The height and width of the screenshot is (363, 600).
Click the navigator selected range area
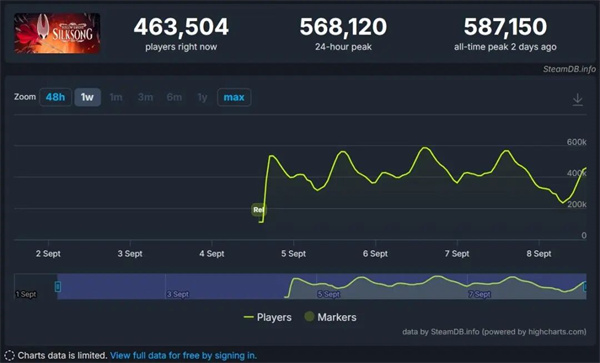click(x=321, y=286)
